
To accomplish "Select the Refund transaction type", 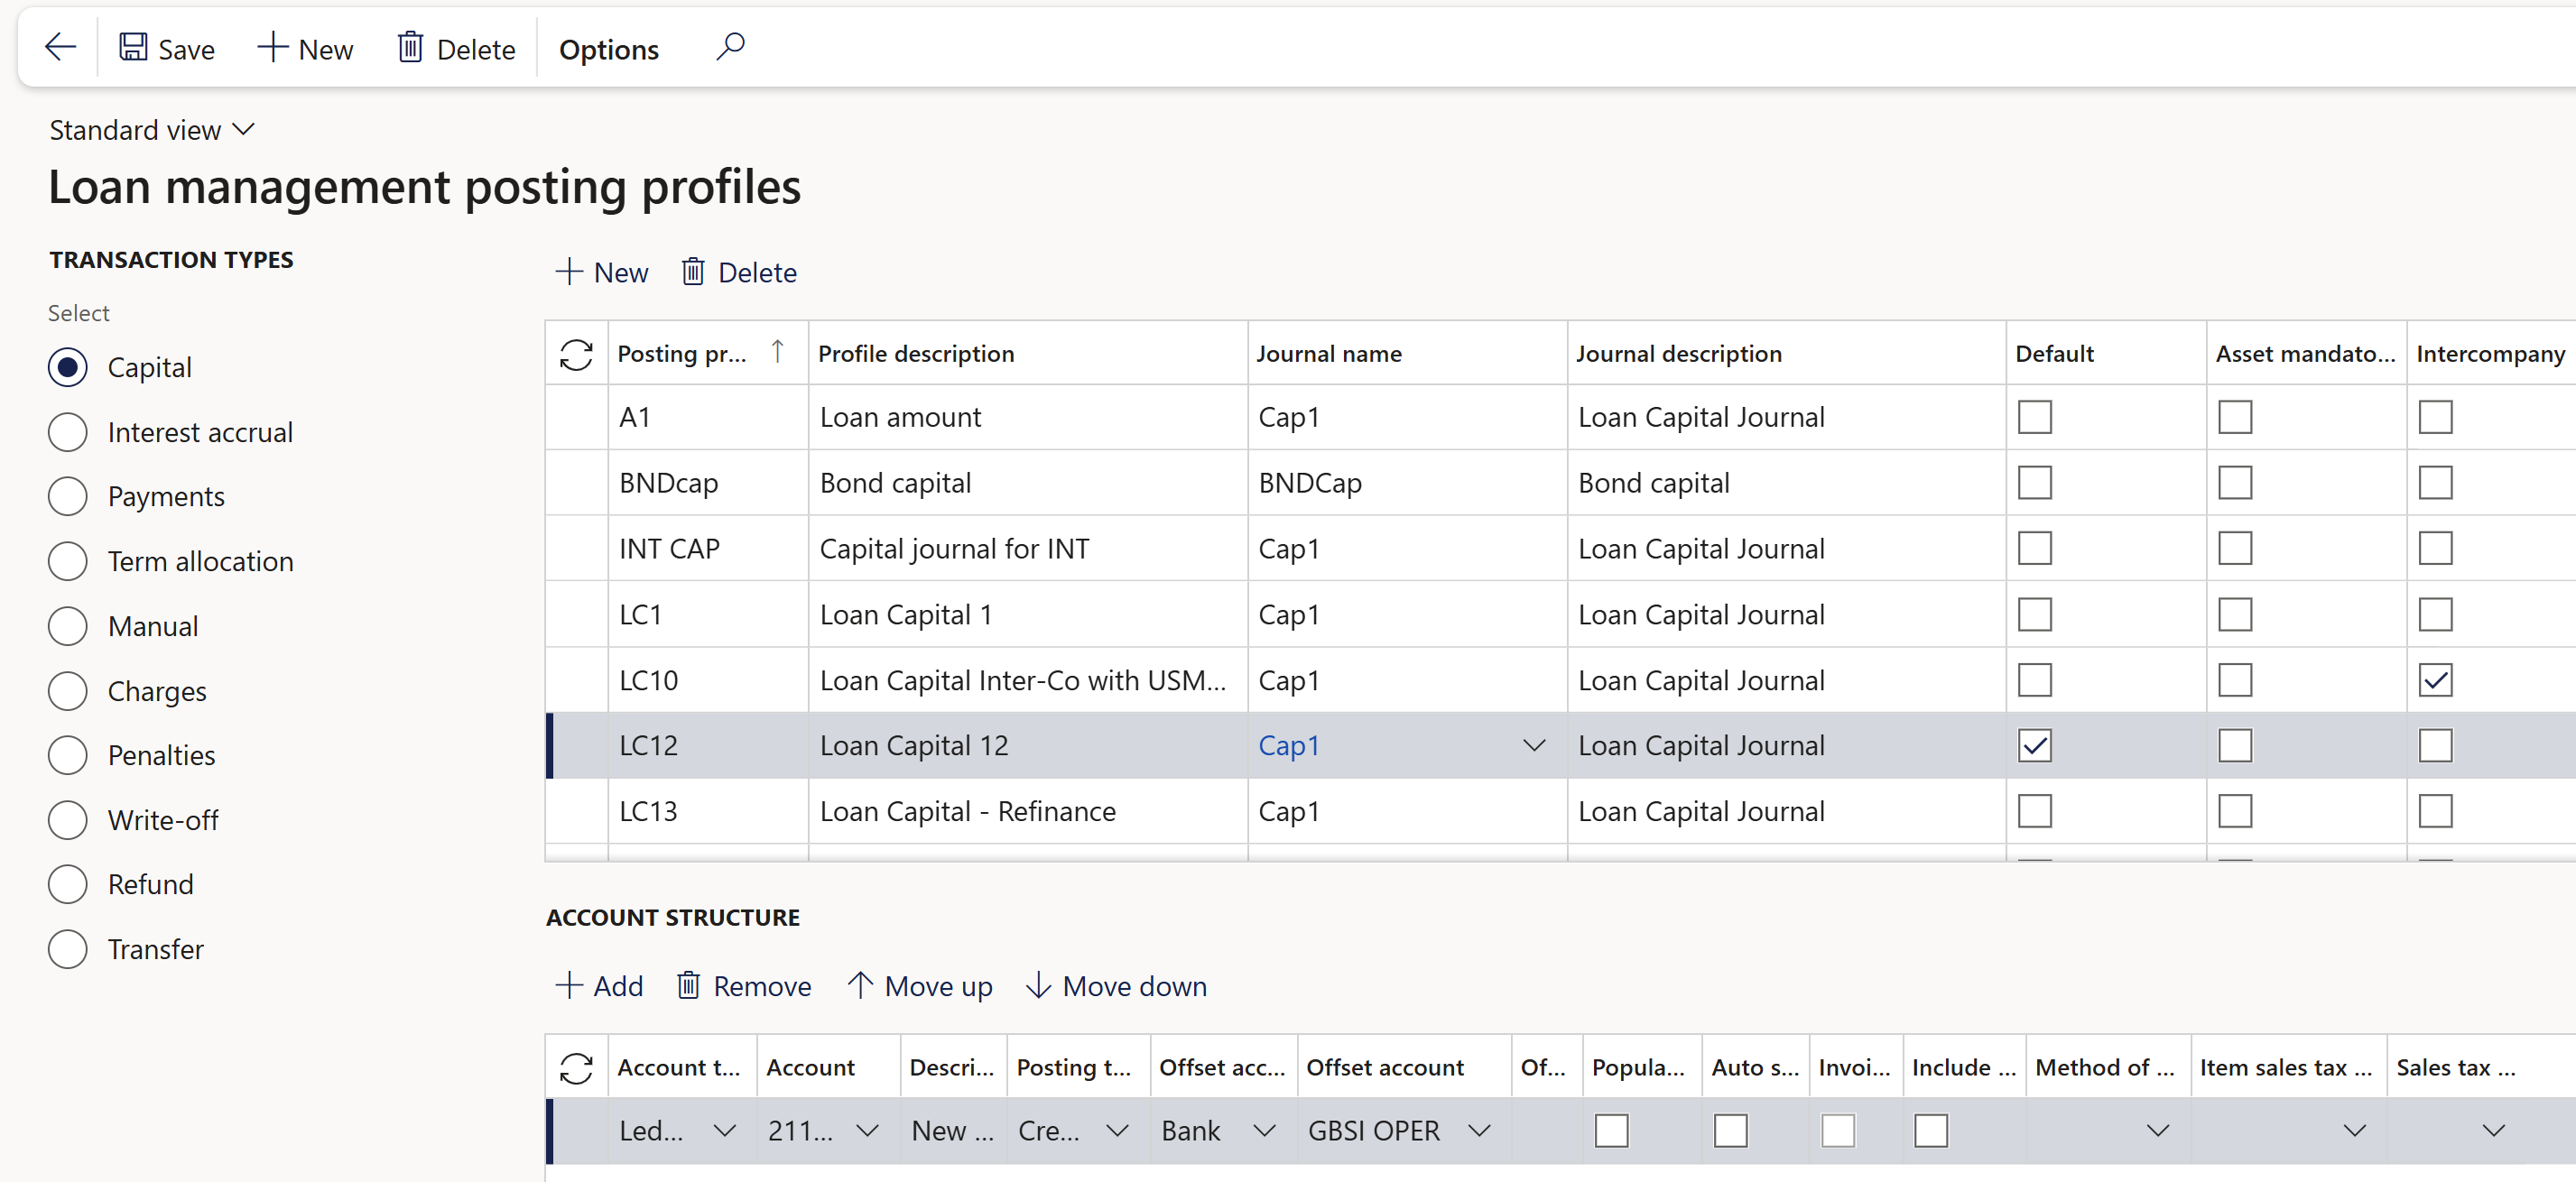I will [x=68, y=884].
